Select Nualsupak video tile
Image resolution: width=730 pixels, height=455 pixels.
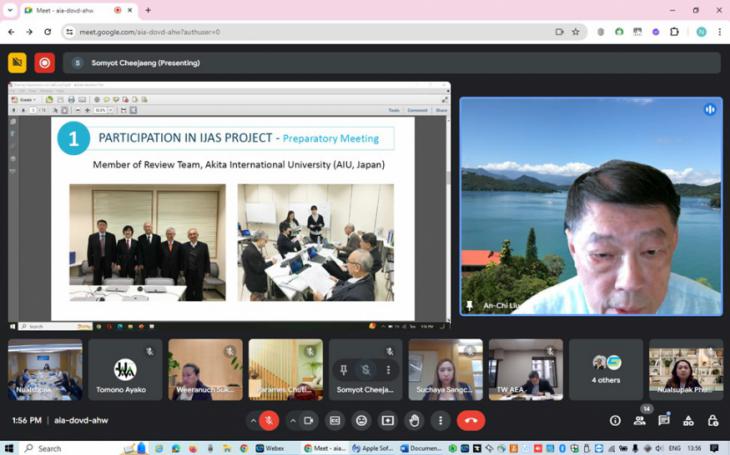pos(686,369)
